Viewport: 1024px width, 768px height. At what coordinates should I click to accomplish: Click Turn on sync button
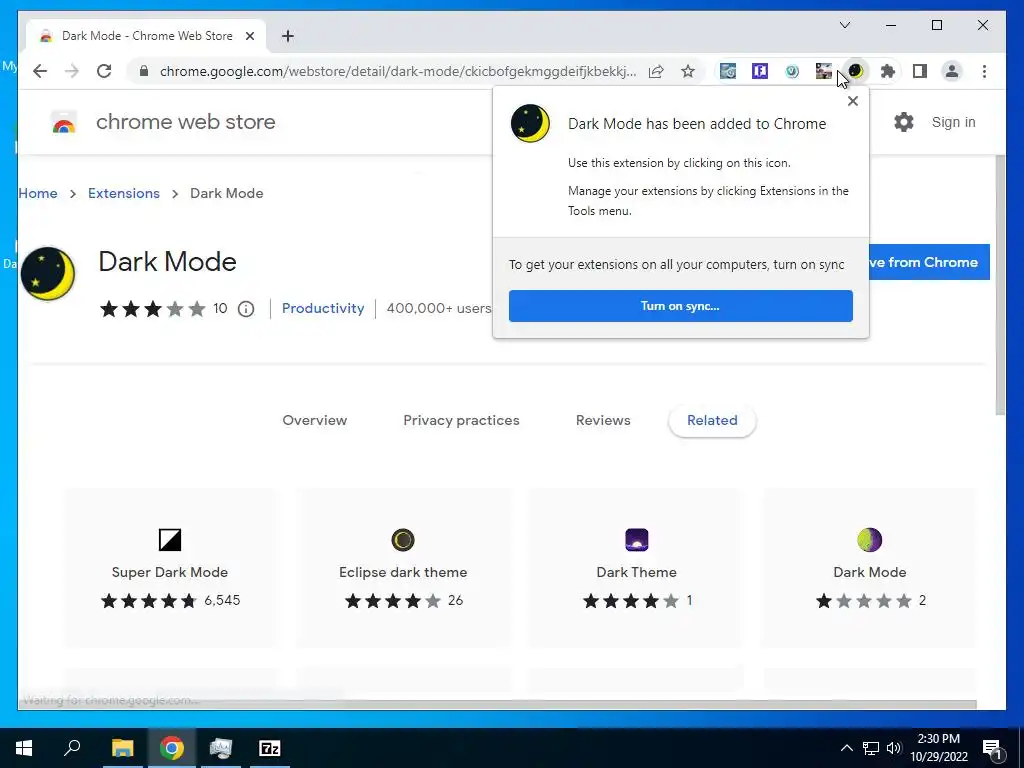coord(680,306)
